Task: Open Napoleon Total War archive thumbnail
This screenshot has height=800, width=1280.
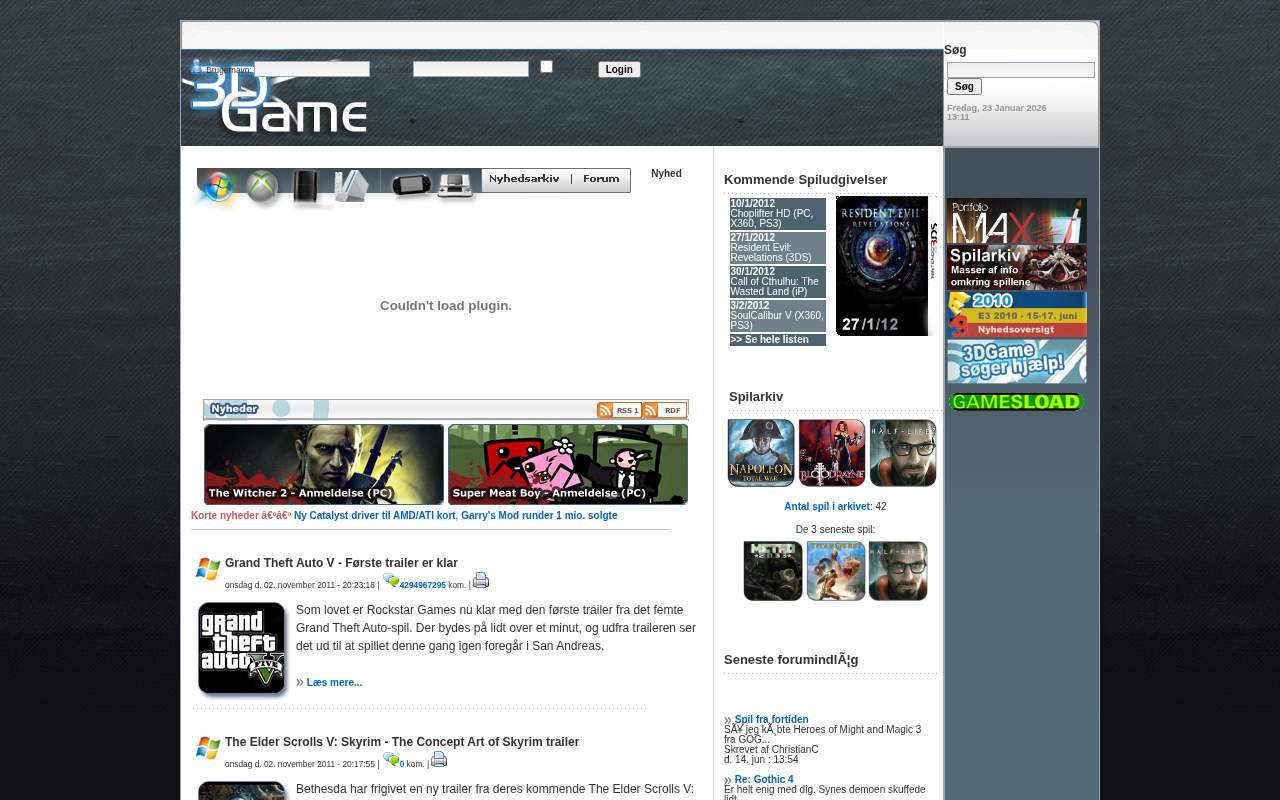Action: pyautogui.click(x=761, y=453)
